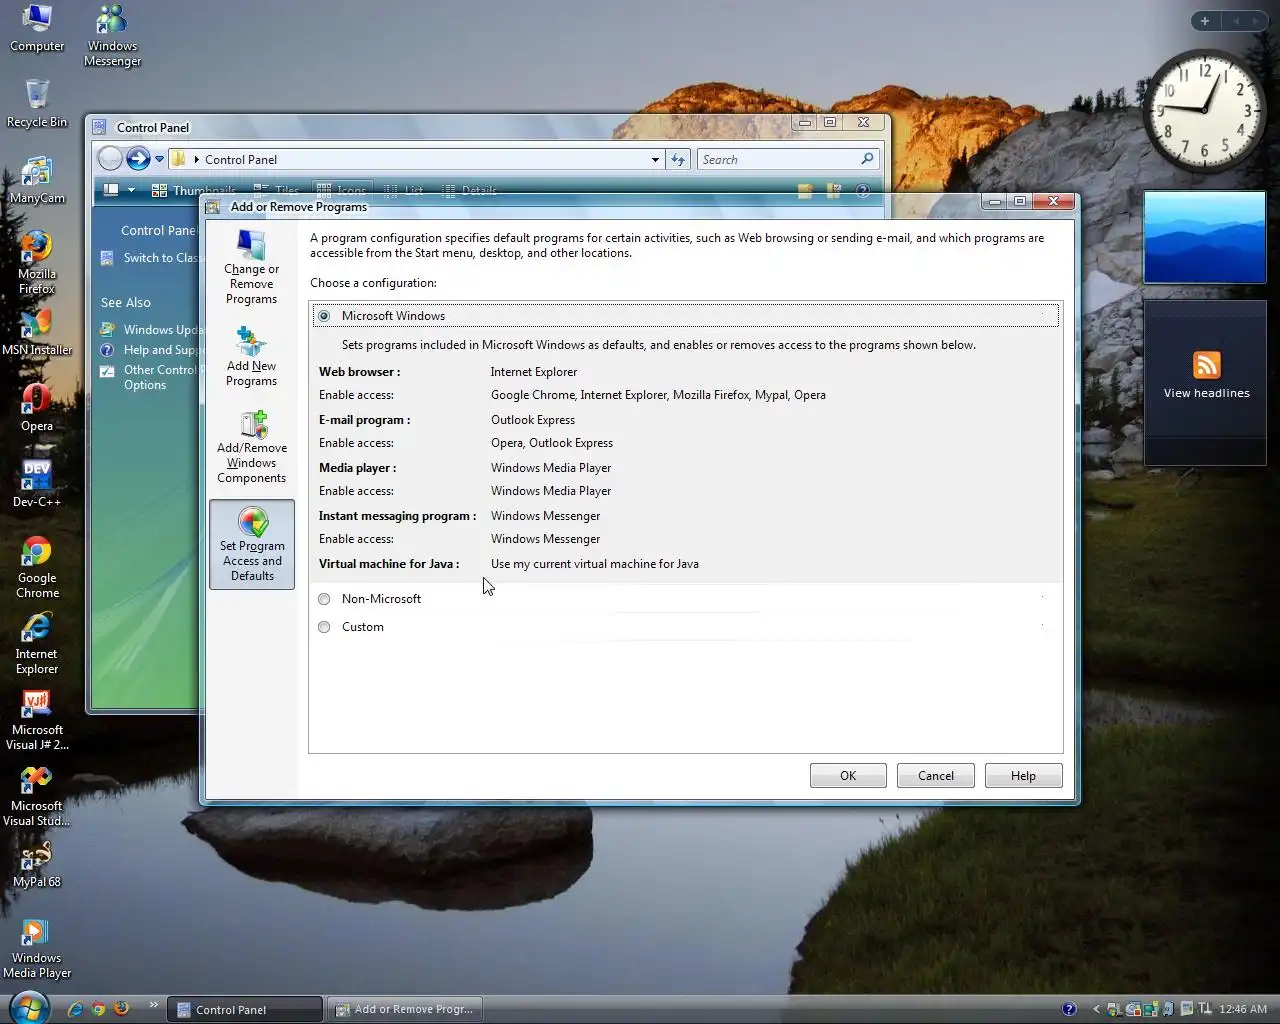1280x1024 pixels.
Task: Open Computer desktop icon
Action: 37,28
